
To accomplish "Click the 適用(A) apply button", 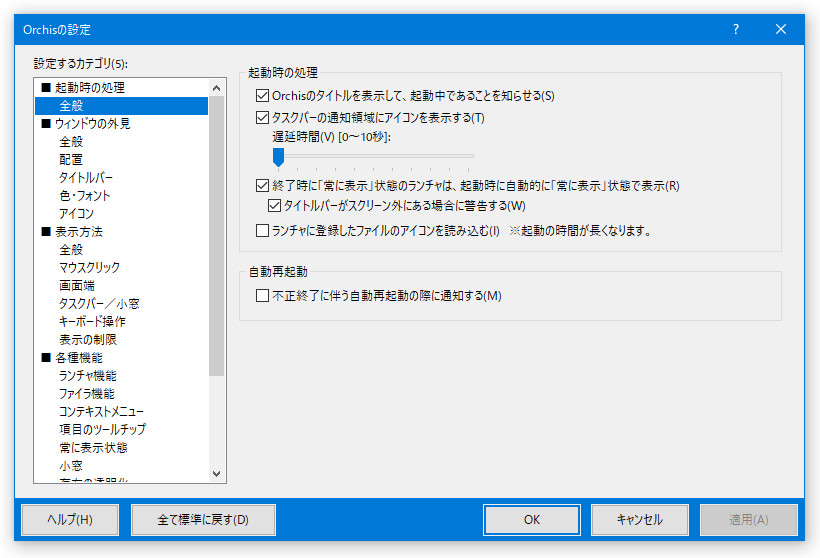I will point(749,520).
